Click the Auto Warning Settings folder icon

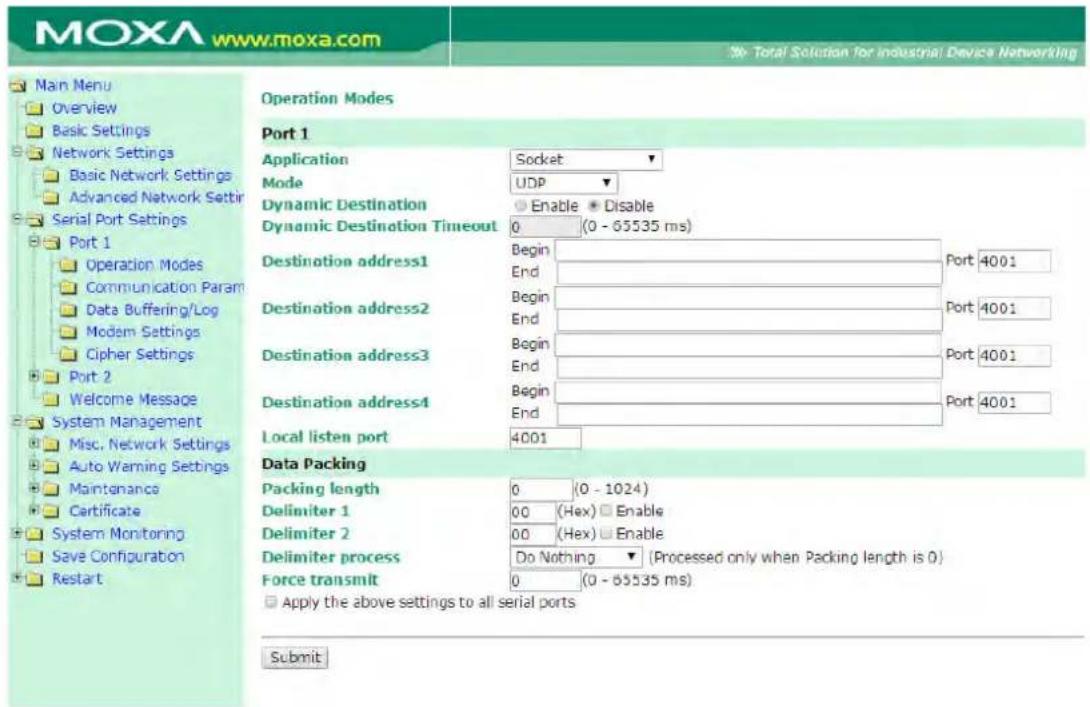[x=51, y=467]
